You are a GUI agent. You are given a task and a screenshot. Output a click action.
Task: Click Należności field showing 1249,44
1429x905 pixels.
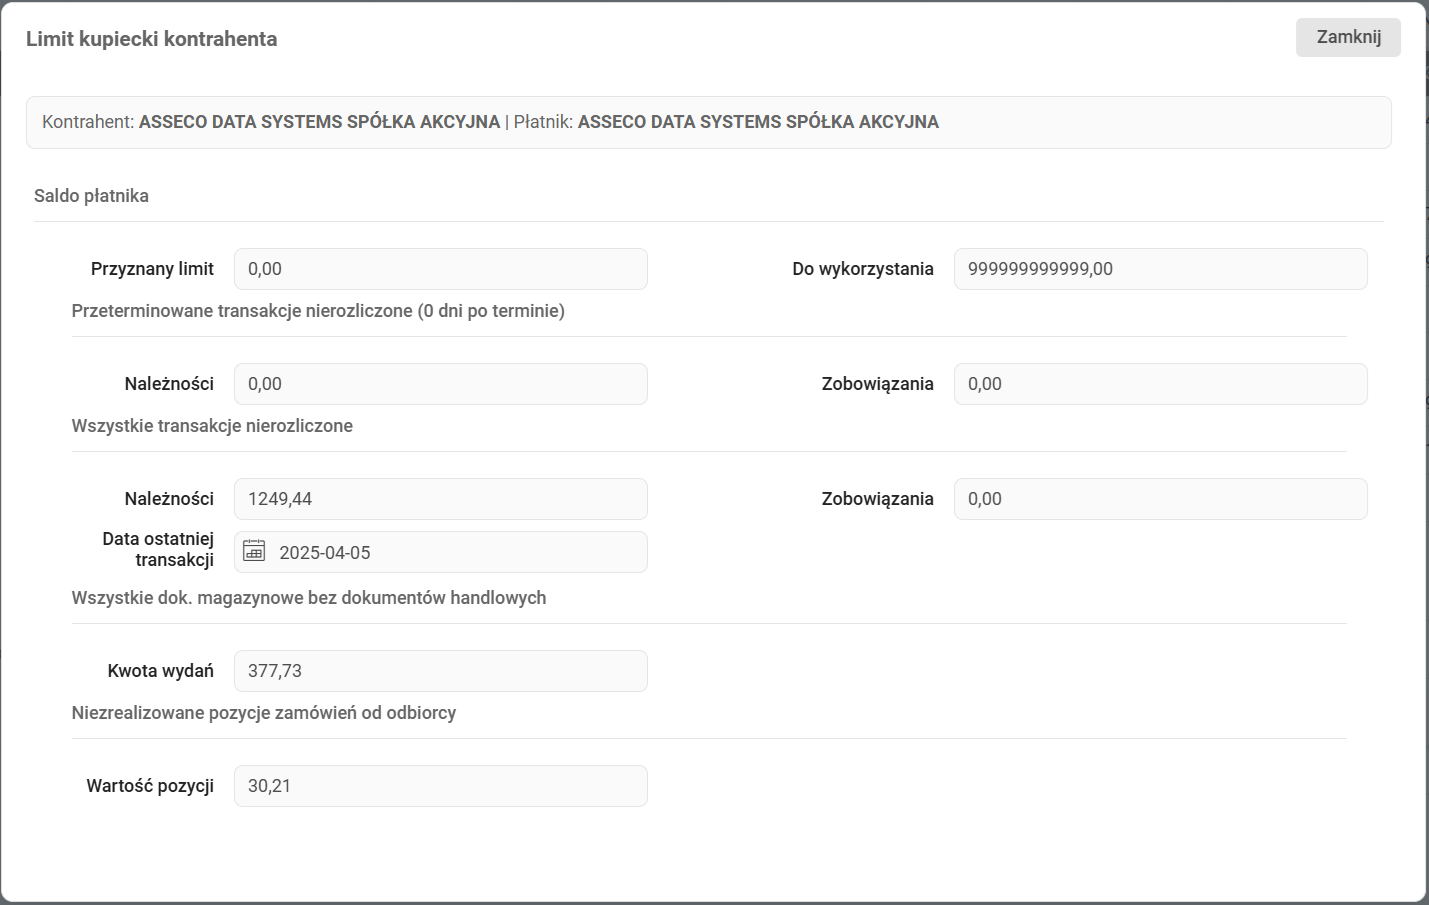coord(440,499)
